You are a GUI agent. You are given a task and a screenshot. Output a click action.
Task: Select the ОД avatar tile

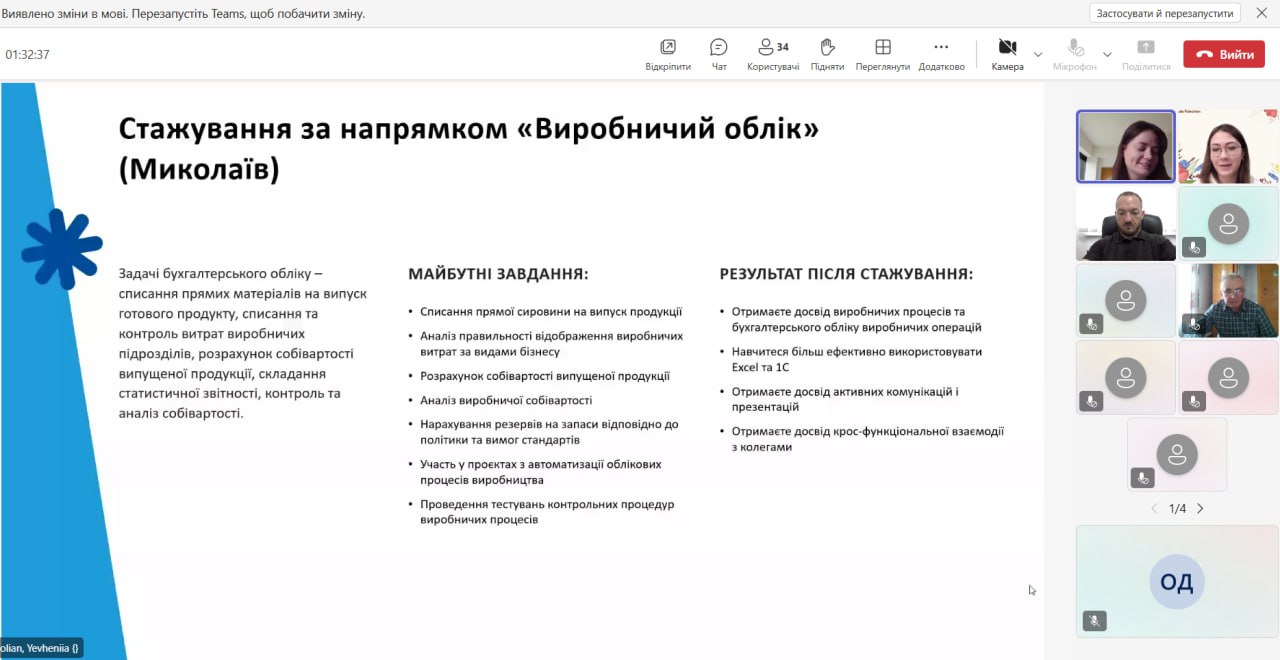(x=1177, y=582)
